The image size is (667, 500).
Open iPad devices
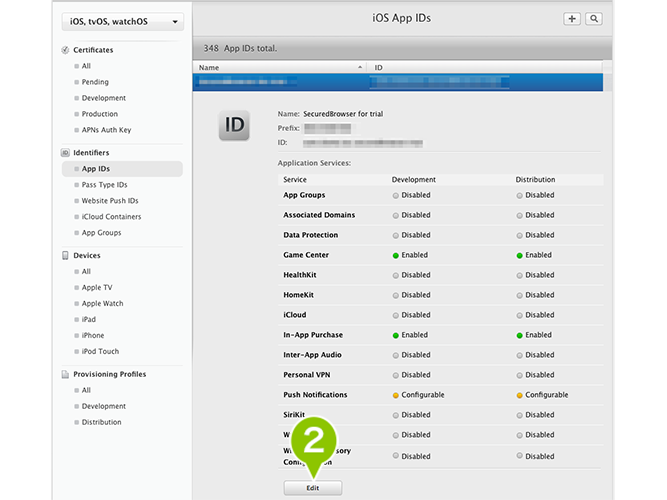coord(89,319)
